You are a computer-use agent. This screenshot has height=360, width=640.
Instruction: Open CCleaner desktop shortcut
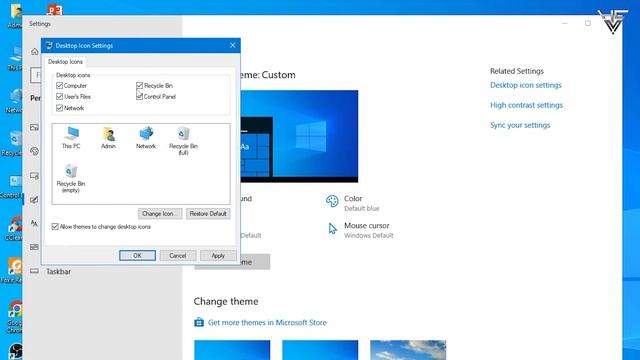[x=15, y=228]
